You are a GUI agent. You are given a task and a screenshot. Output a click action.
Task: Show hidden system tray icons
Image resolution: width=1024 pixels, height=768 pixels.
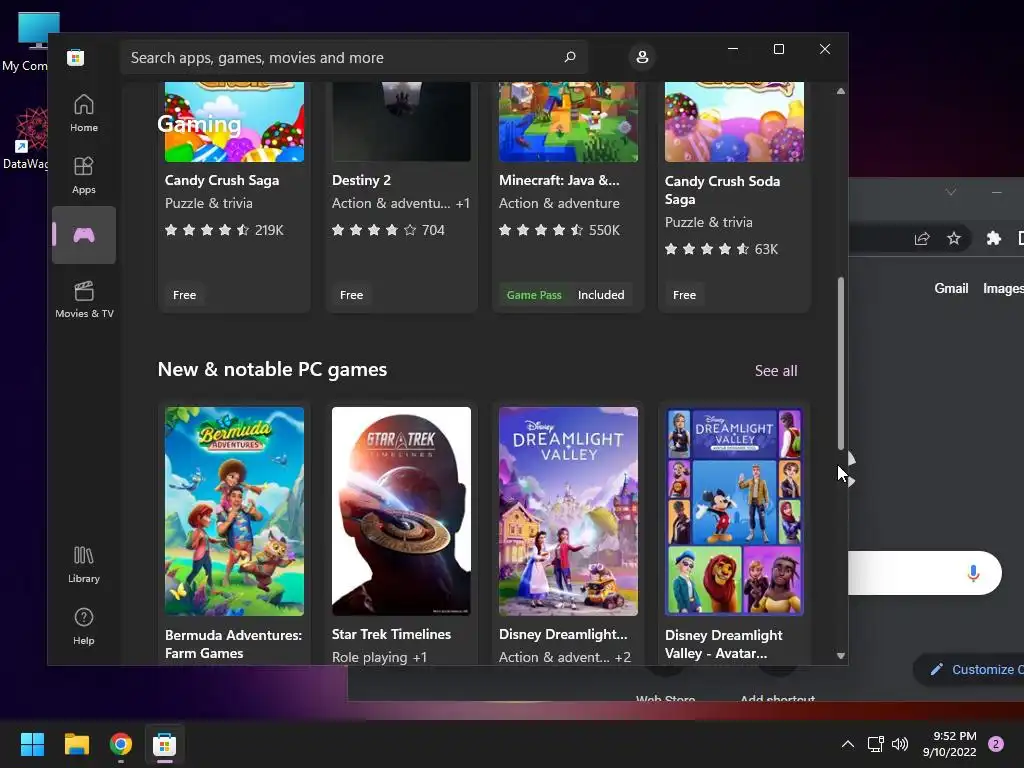click(x=848, y=744)
